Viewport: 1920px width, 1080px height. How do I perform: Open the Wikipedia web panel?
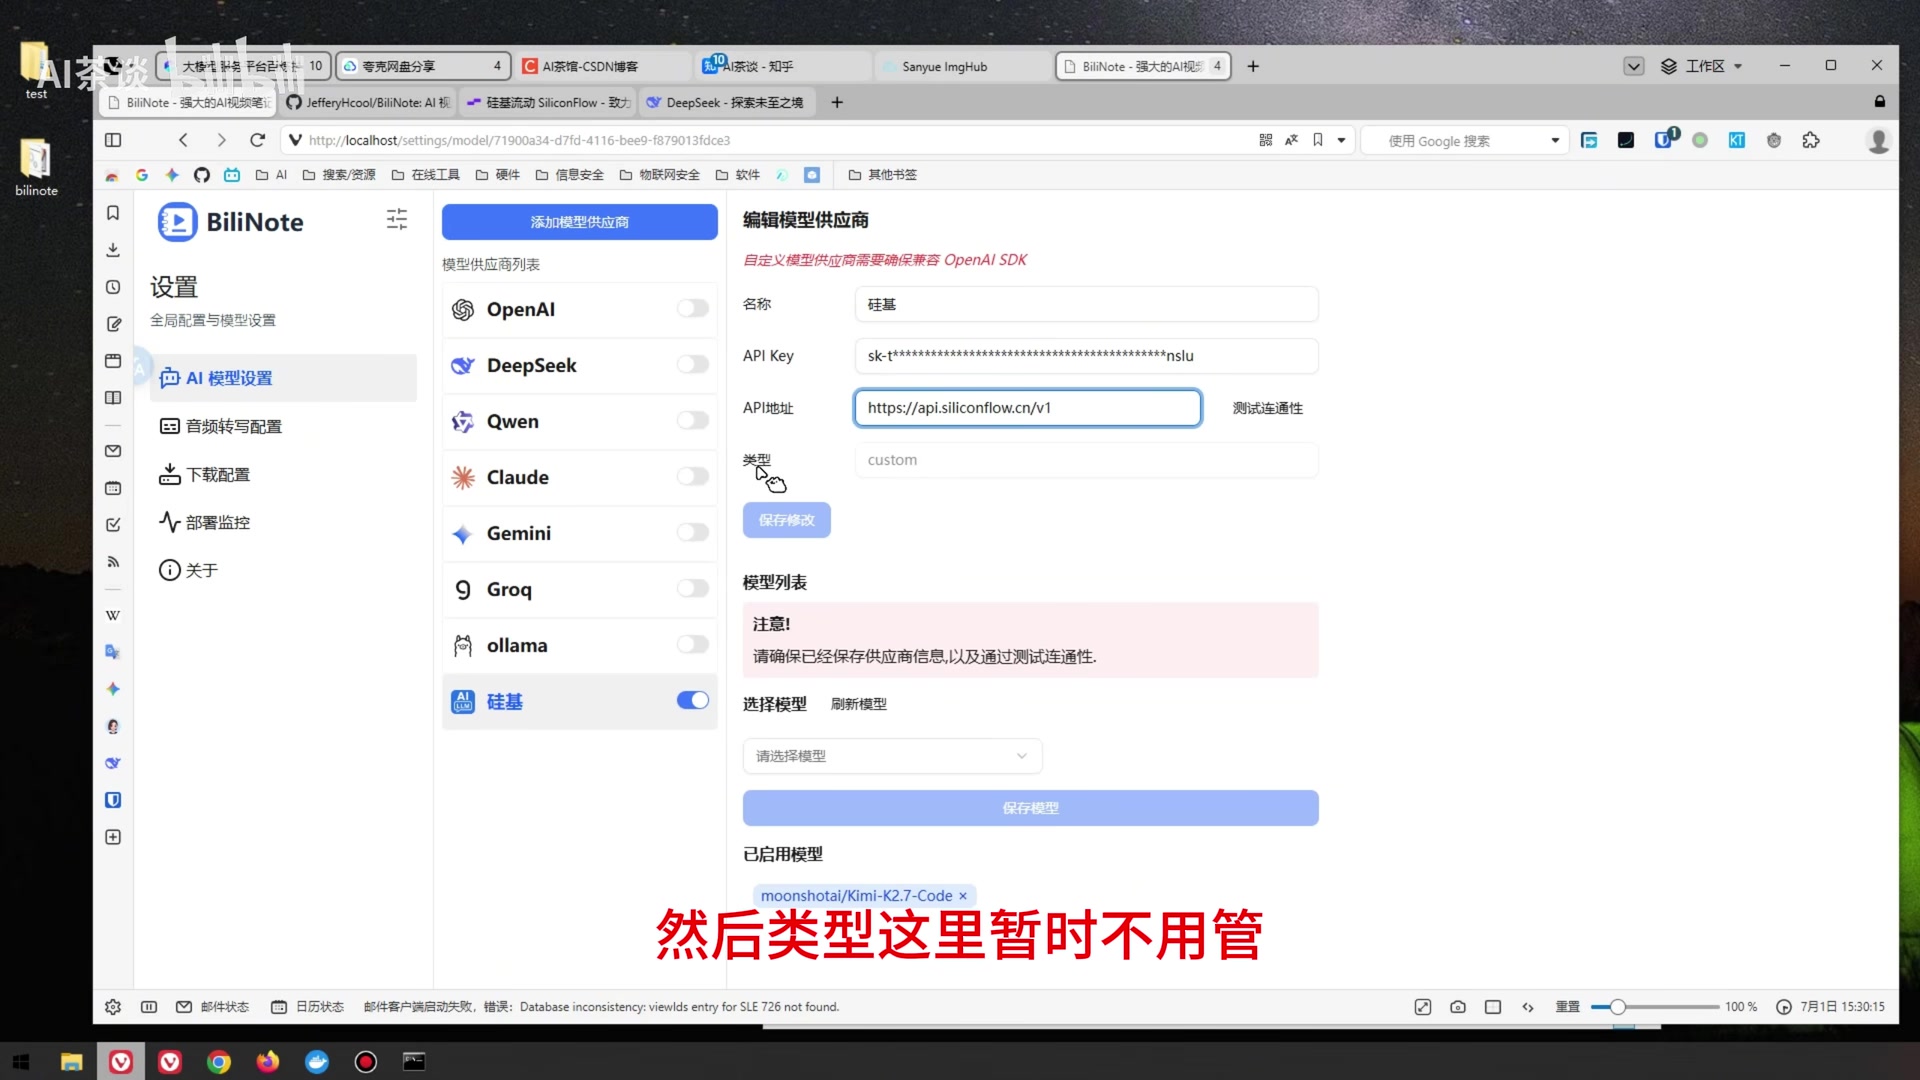pyautogui.click(x=113, y=615)
